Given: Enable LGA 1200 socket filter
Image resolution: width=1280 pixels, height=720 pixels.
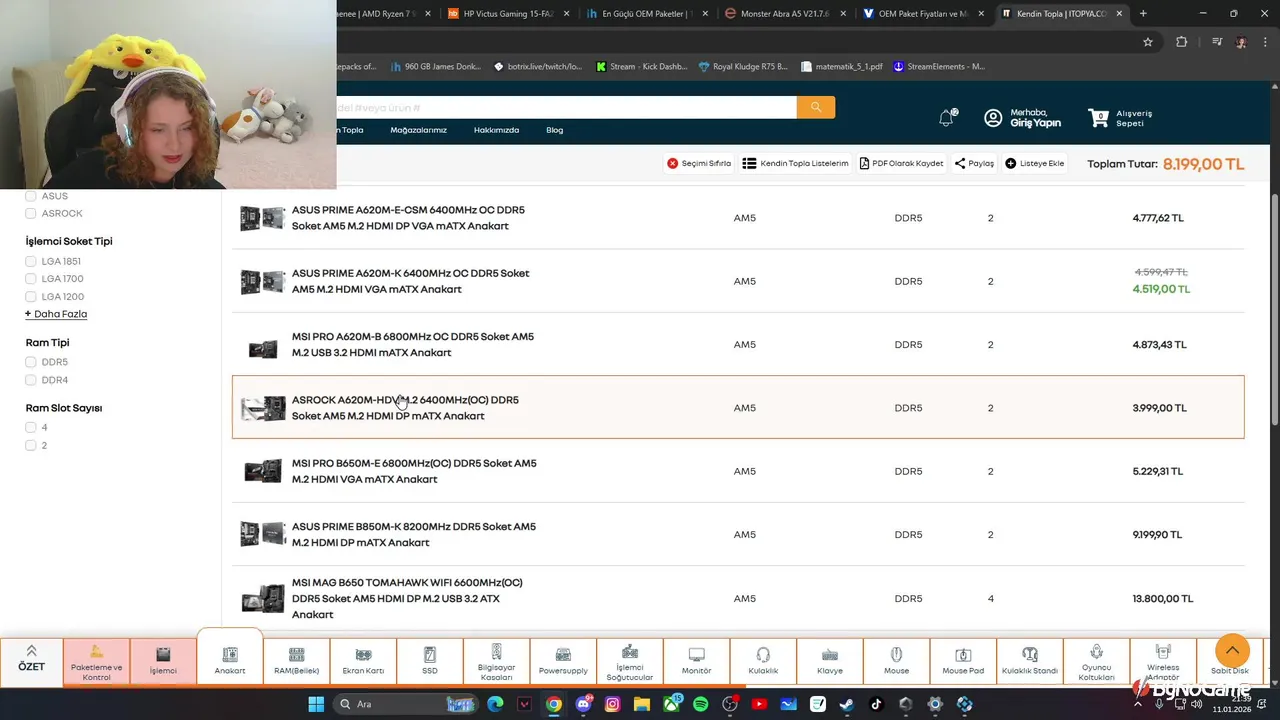Looking at the screenshot, I should pyautogui.click(x=31, y=297).
